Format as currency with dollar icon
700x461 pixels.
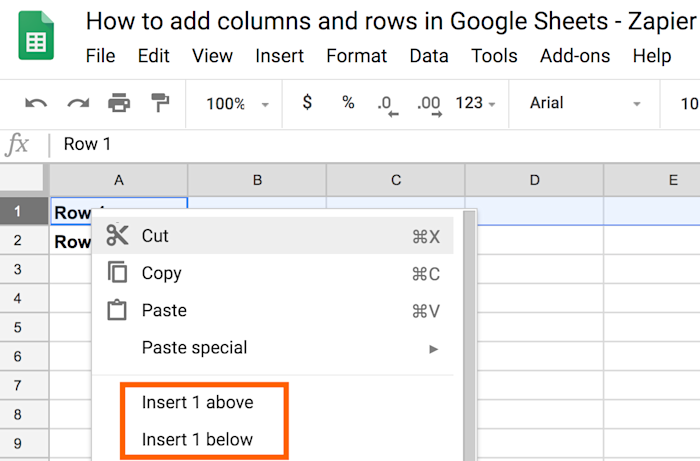point(307,102)
